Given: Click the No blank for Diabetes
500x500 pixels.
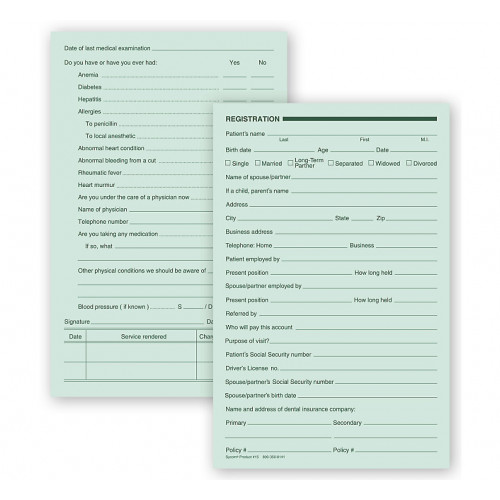Looking at the screenshot, I should click(262, 88).
